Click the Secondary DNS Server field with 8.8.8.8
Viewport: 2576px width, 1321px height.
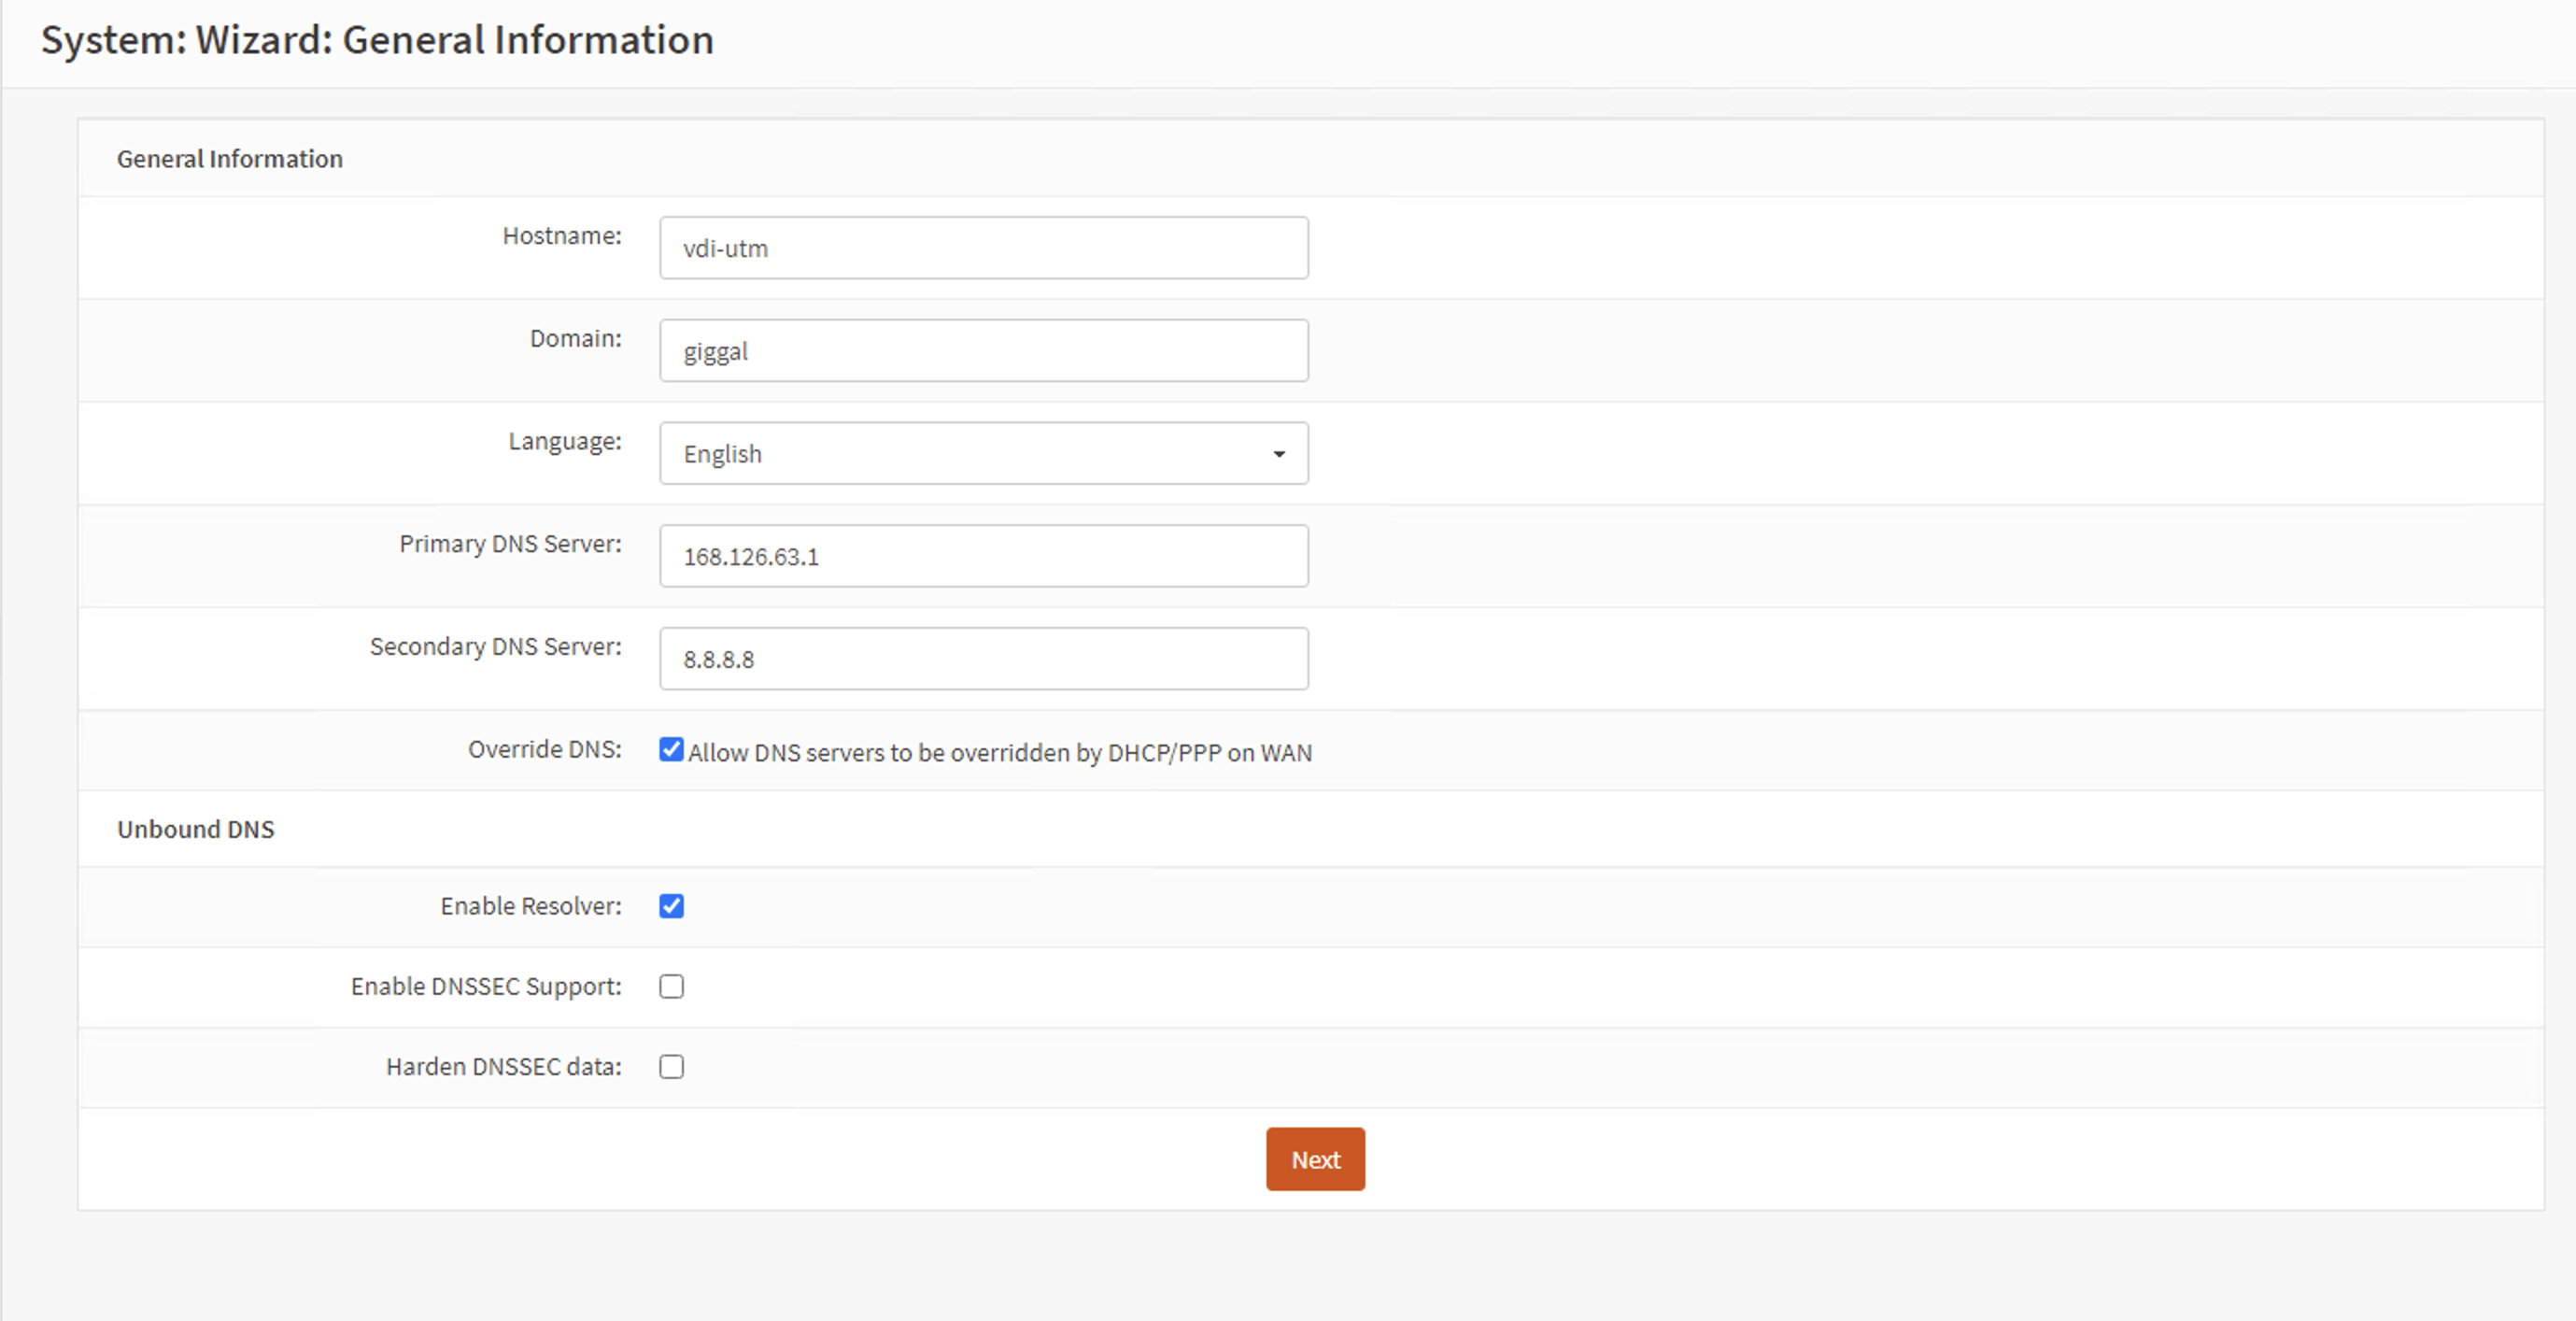click(983, 659)
